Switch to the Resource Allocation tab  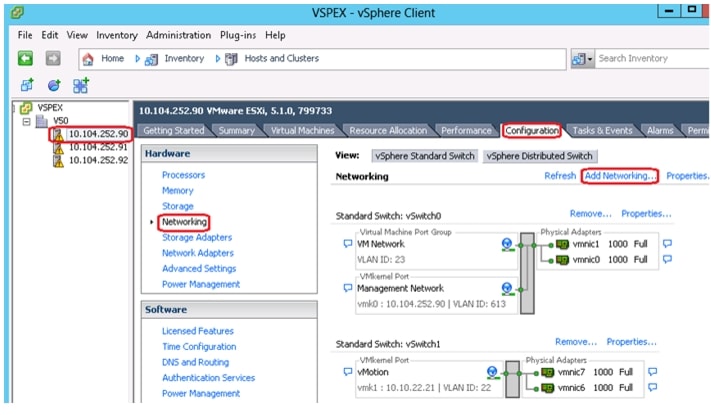388,131
